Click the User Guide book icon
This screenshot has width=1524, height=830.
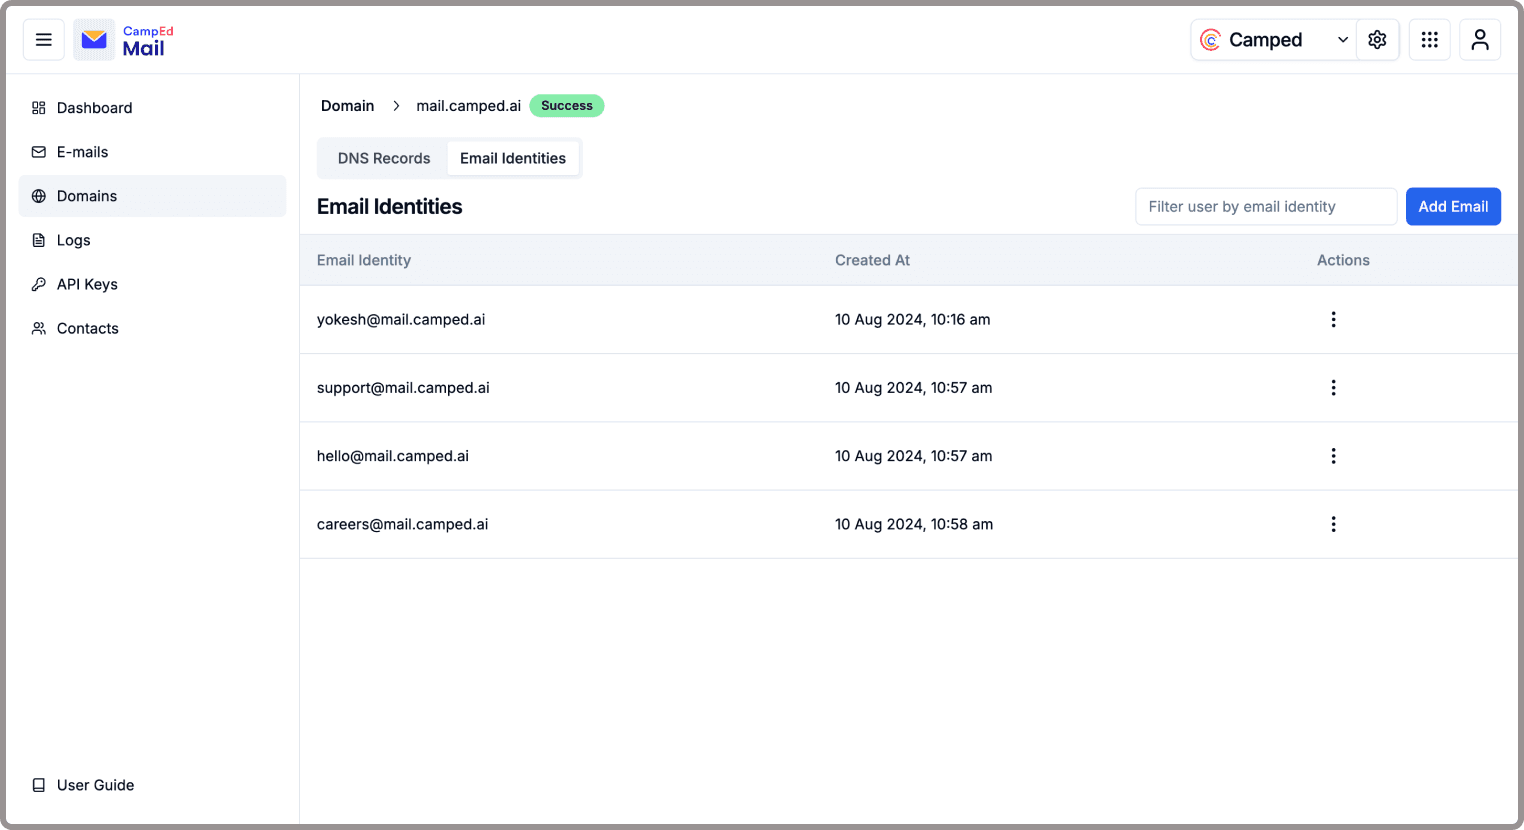(39, 785)
